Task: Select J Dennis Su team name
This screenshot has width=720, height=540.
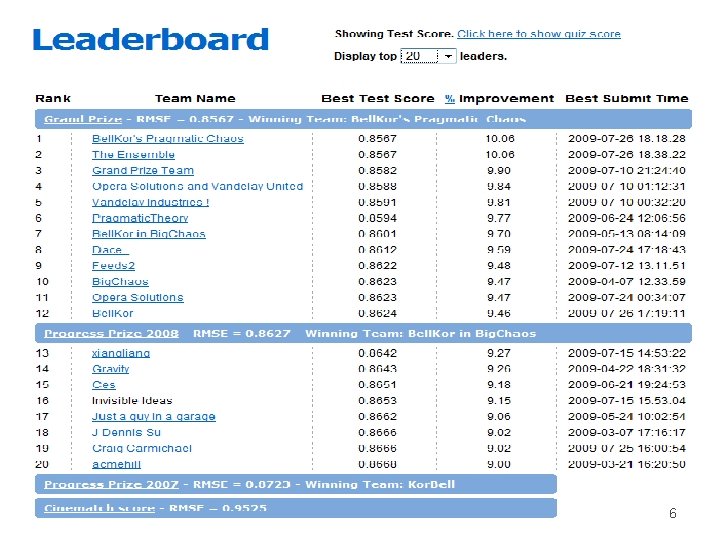Action: 126,433
